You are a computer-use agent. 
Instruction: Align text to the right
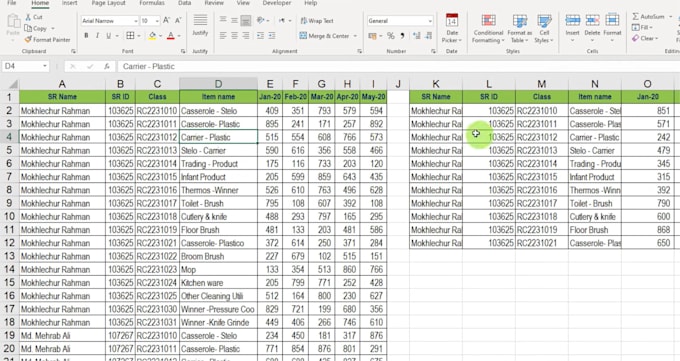(245, 36)
